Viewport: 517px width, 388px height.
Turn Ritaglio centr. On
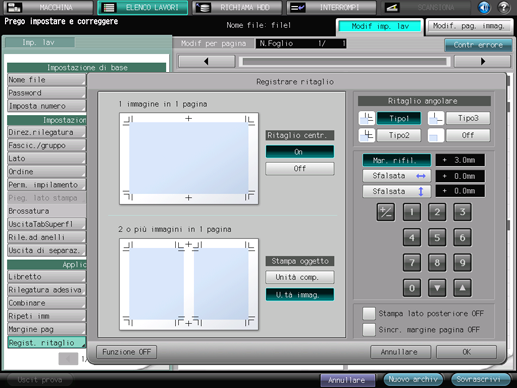(300, 152)
